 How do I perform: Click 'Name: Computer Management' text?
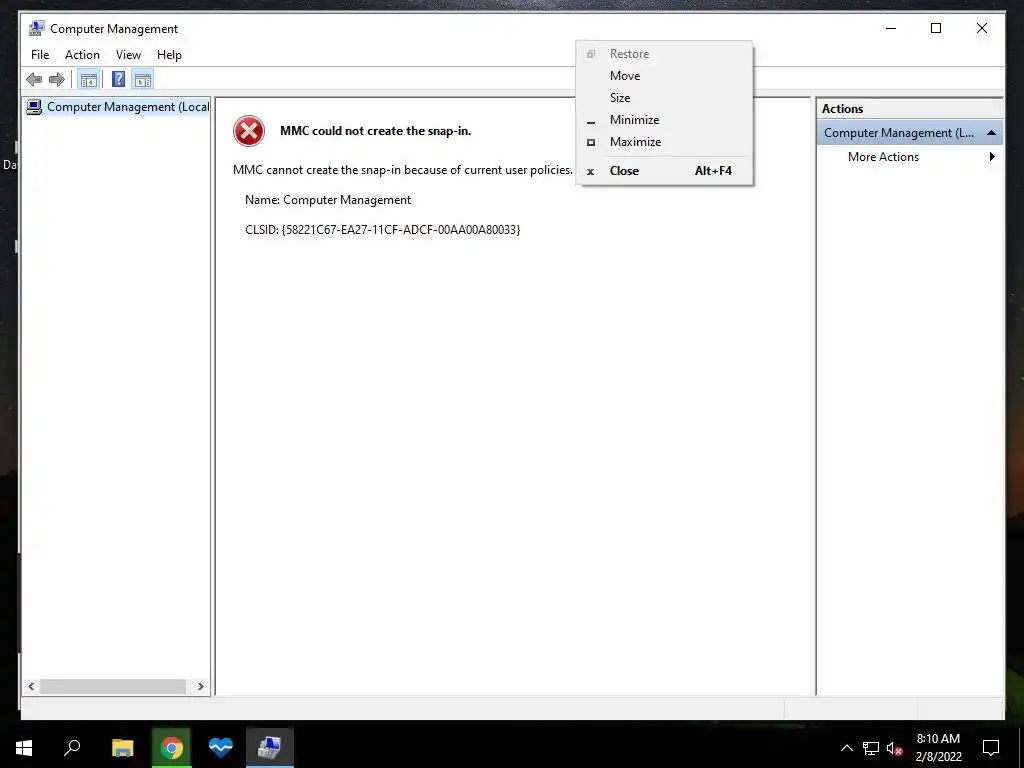click(328, 200)
